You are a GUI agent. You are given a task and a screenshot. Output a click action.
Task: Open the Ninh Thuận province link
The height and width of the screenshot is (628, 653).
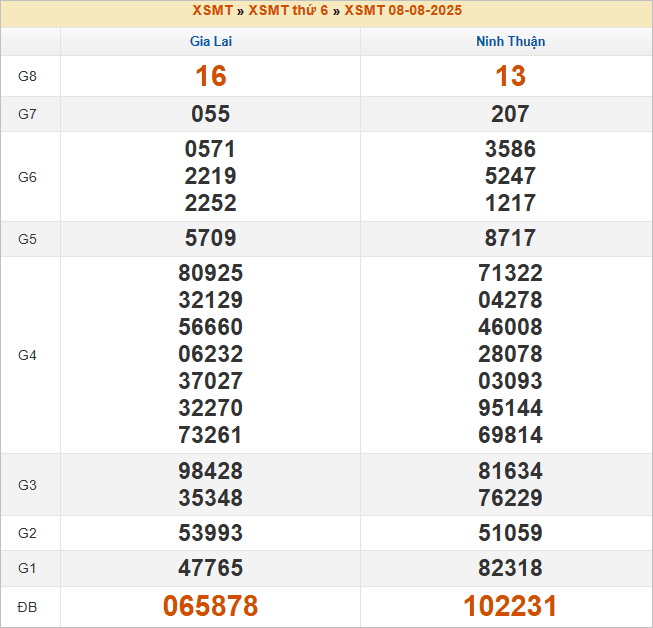tap(511, 41)
